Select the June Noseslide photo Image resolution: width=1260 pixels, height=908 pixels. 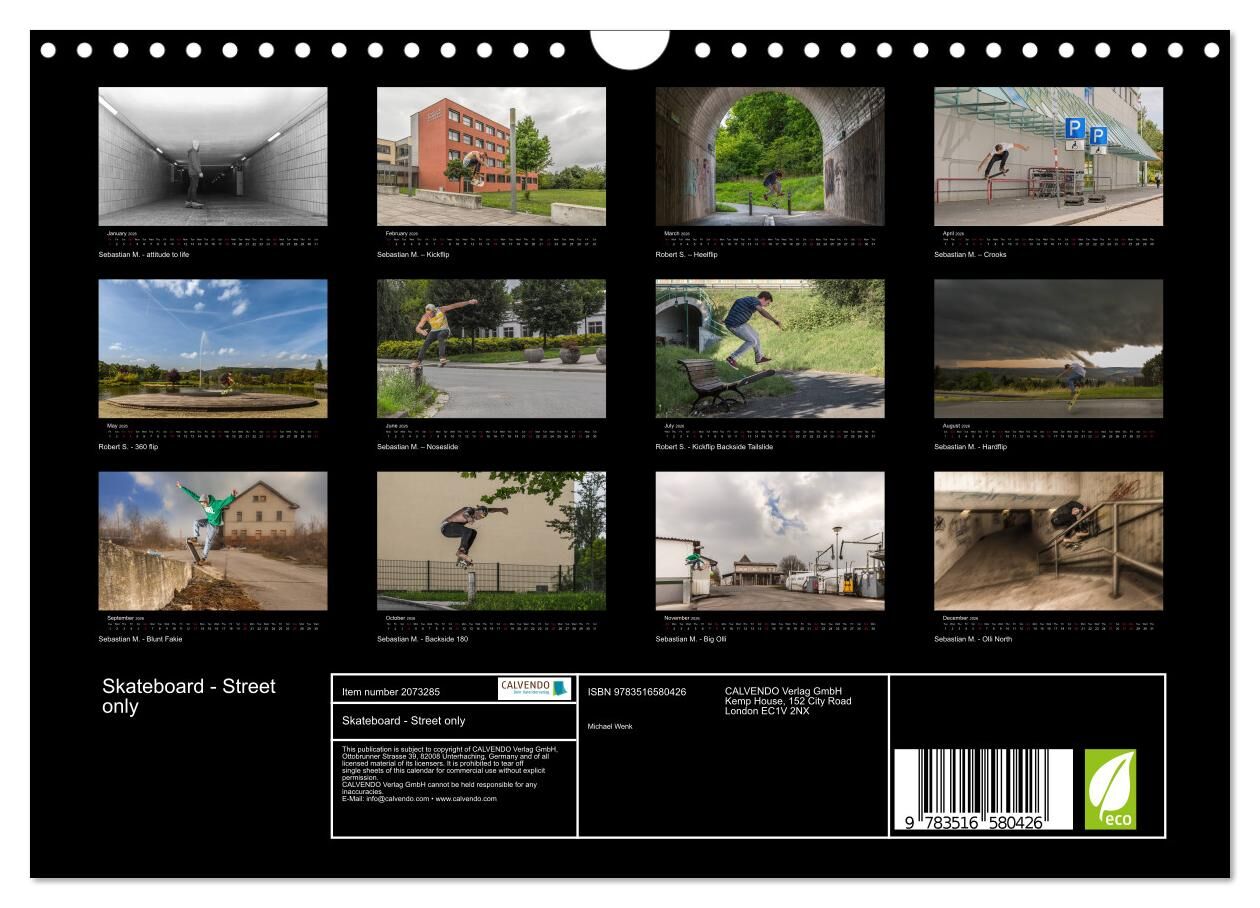click(491, 348)
